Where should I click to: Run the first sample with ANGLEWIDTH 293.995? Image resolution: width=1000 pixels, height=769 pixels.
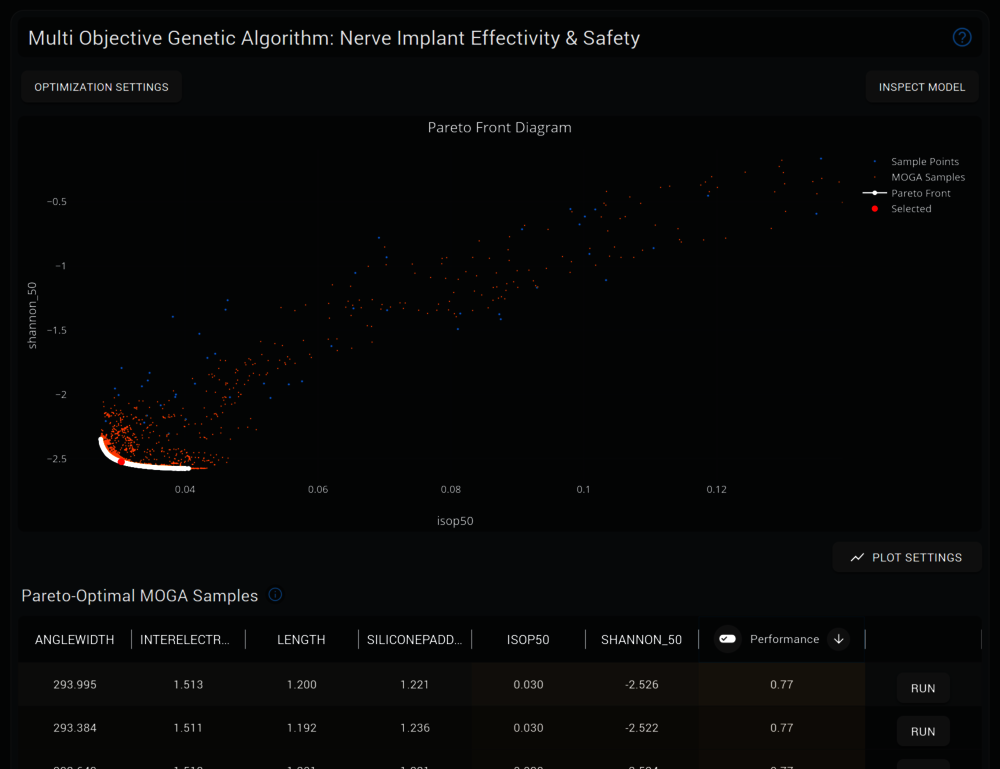[922, 688]
